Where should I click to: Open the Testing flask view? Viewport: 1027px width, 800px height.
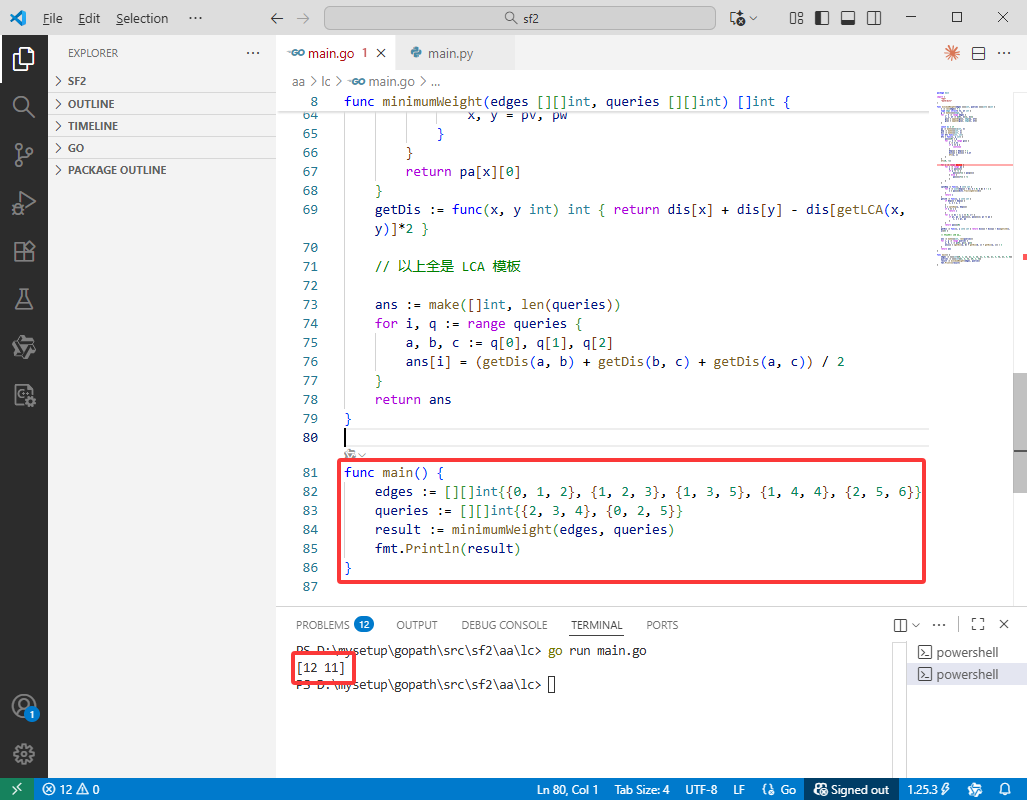[24, 299]
